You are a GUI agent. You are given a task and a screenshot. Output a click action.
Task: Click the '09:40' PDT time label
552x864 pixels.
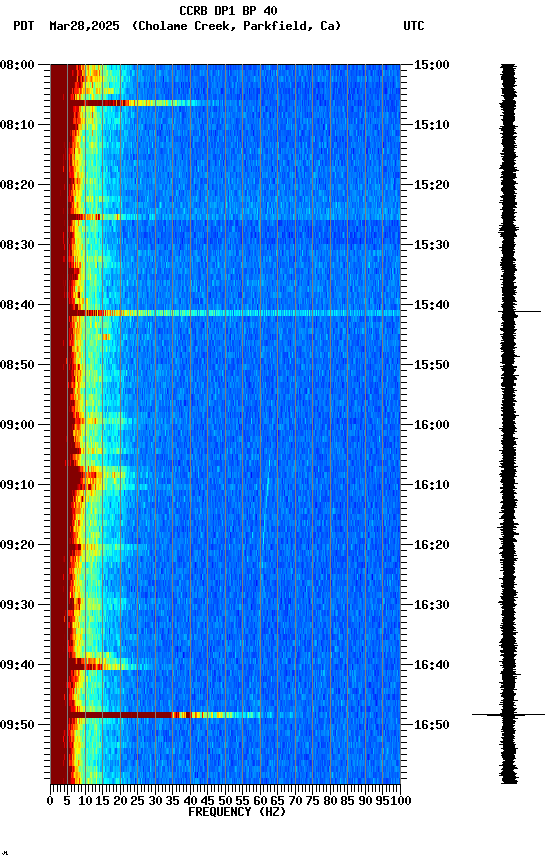click(17, 666)
